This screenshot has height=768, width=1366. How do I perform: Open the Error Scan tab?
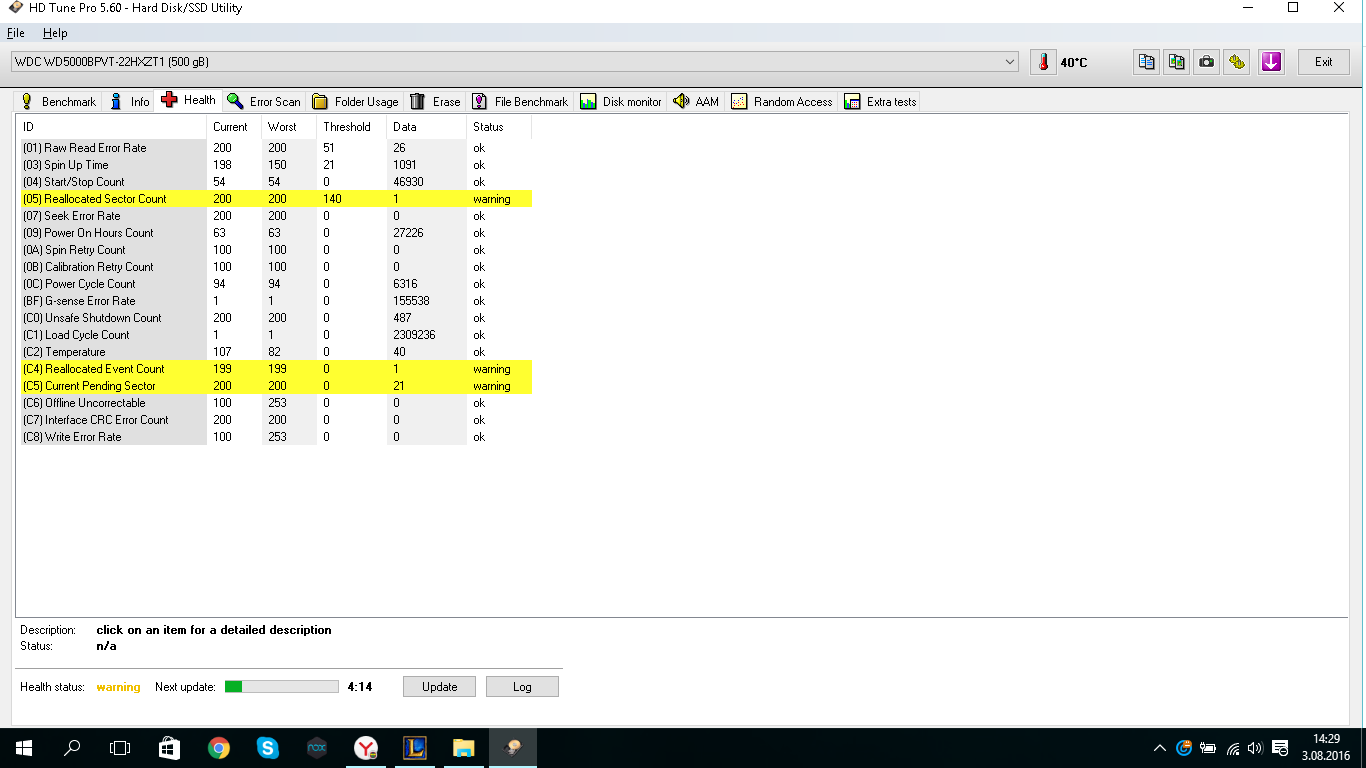(x=264, y=101)
